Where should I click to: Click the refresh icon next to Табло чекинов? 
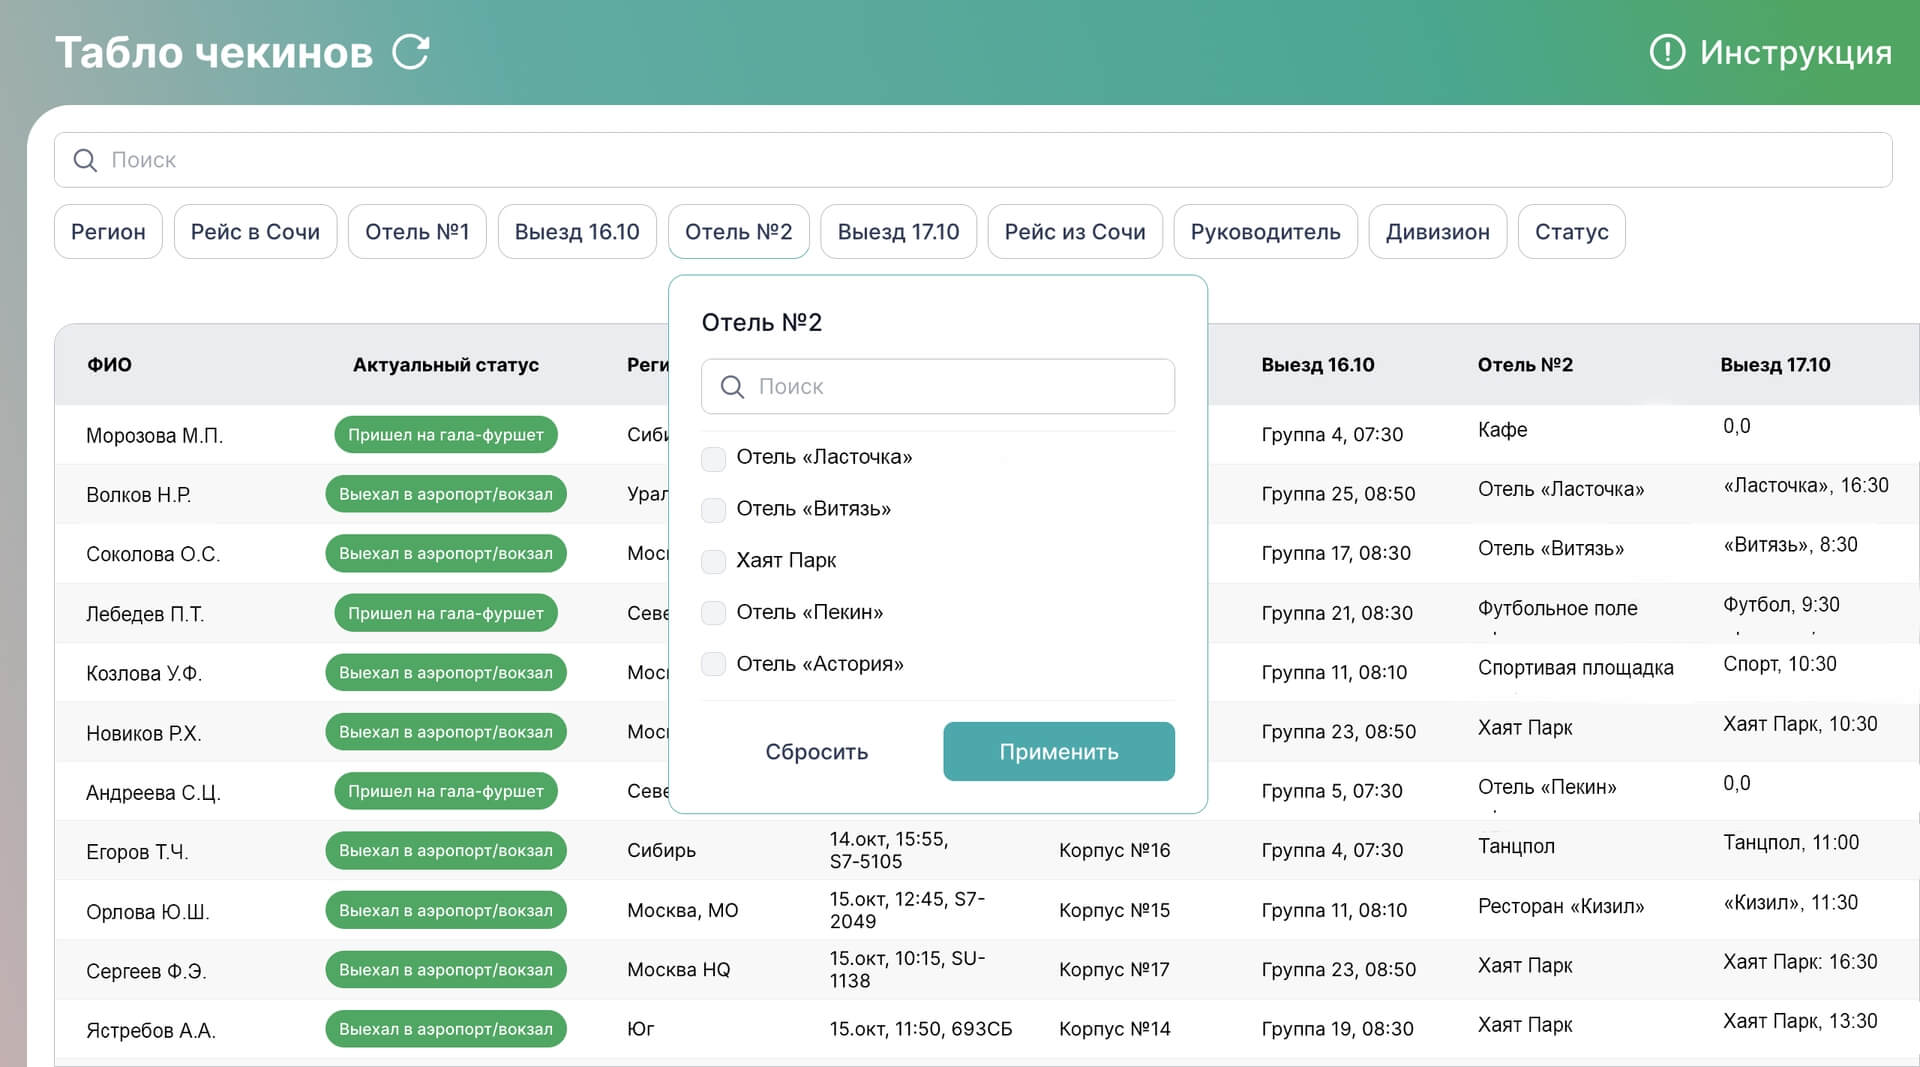[x=411, y=52]
